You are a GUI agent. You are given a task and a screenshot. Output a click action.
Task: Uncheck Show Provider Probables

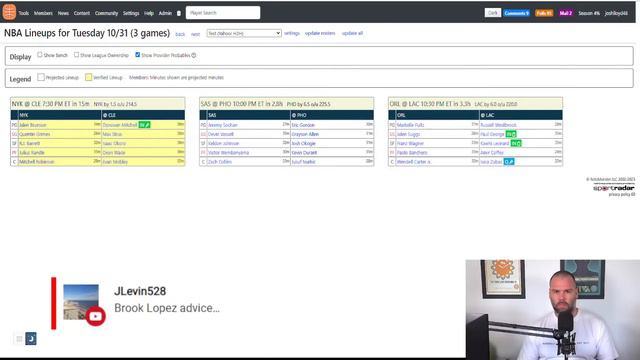pos(138,55)
